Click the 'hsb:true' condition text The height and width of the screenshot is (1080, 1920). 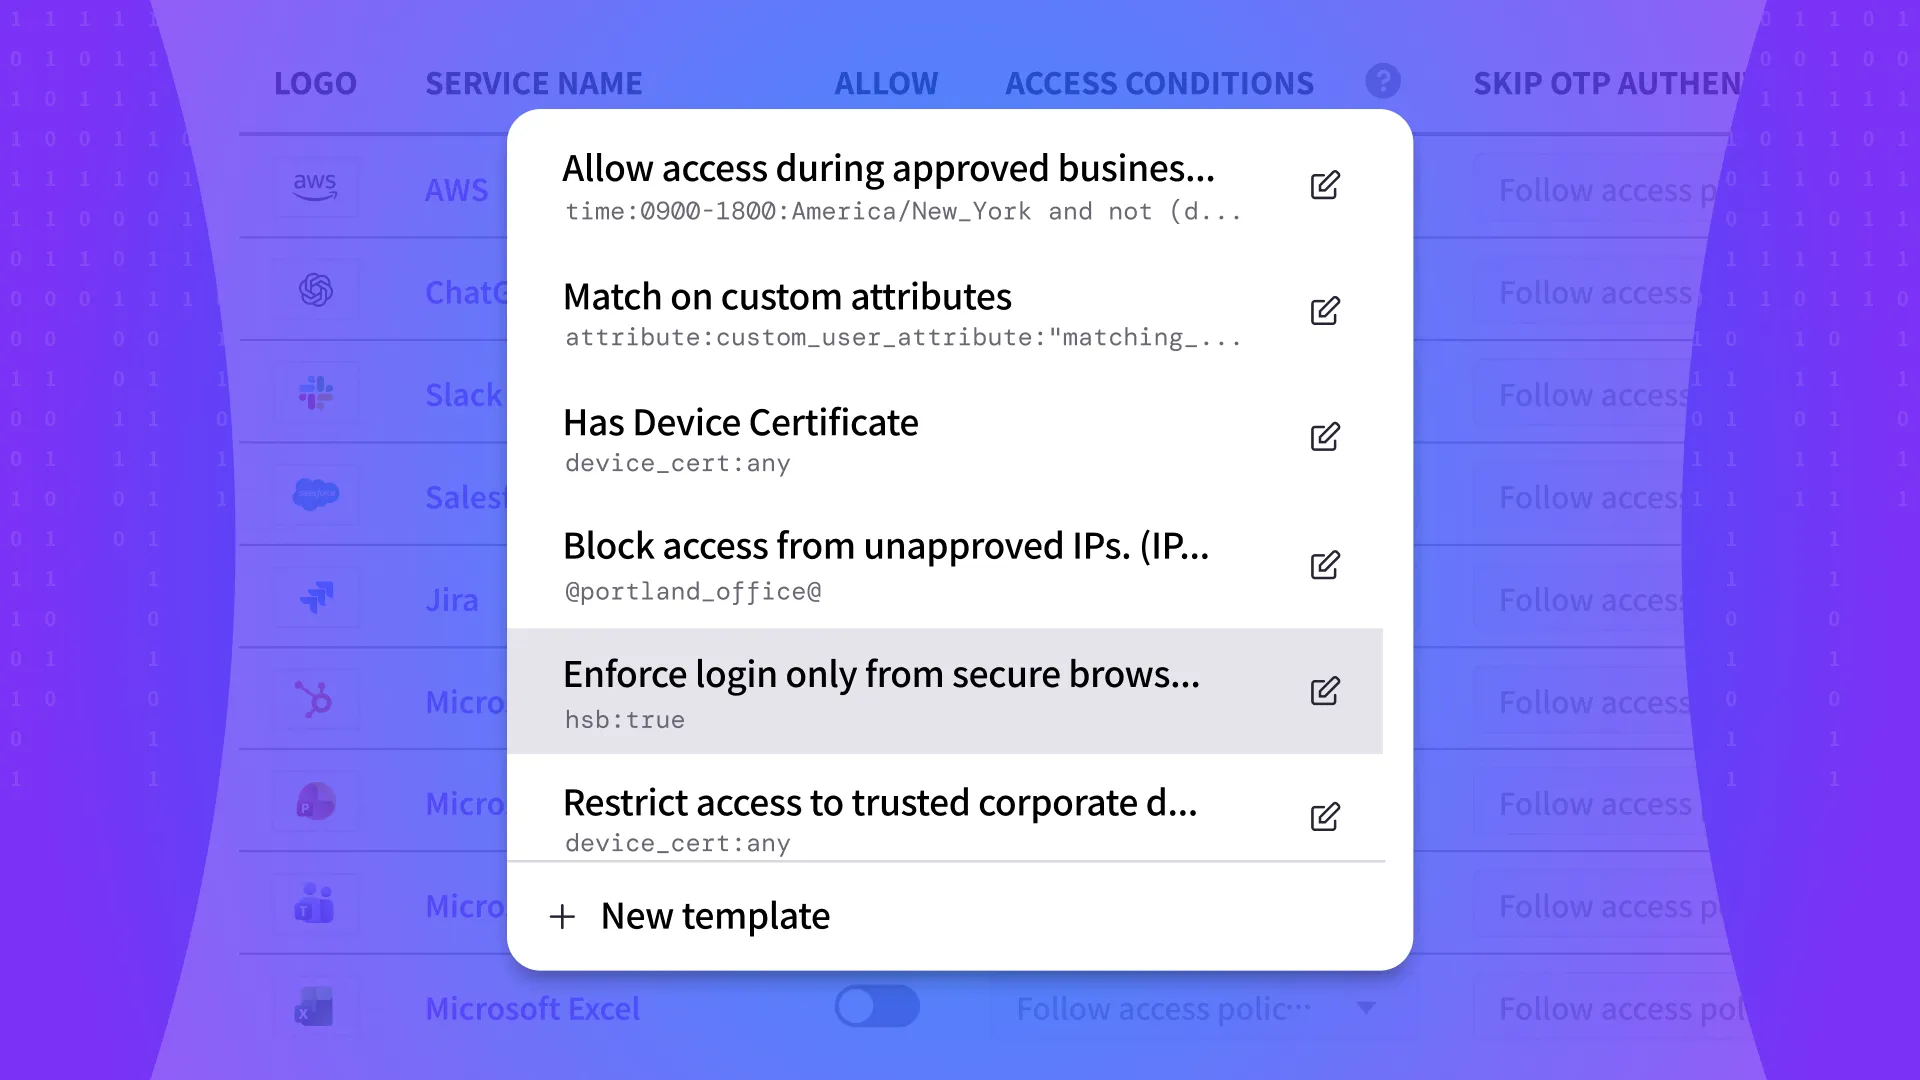click(625, 720)
